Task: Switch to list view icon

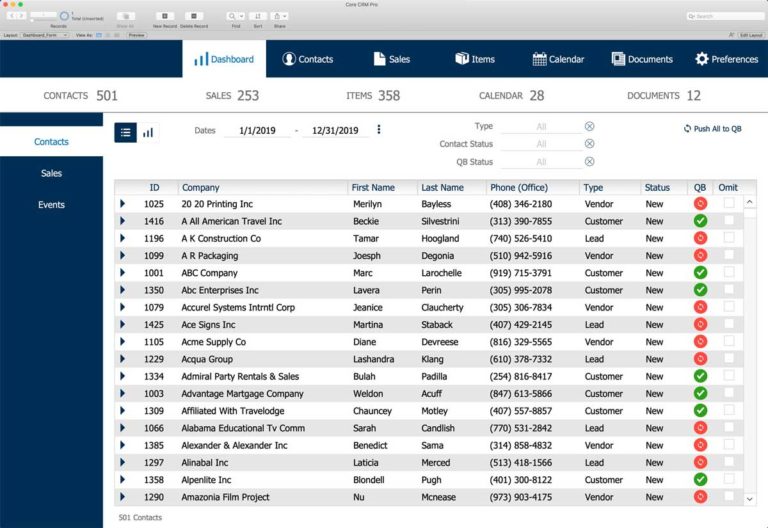Action: 125,132
